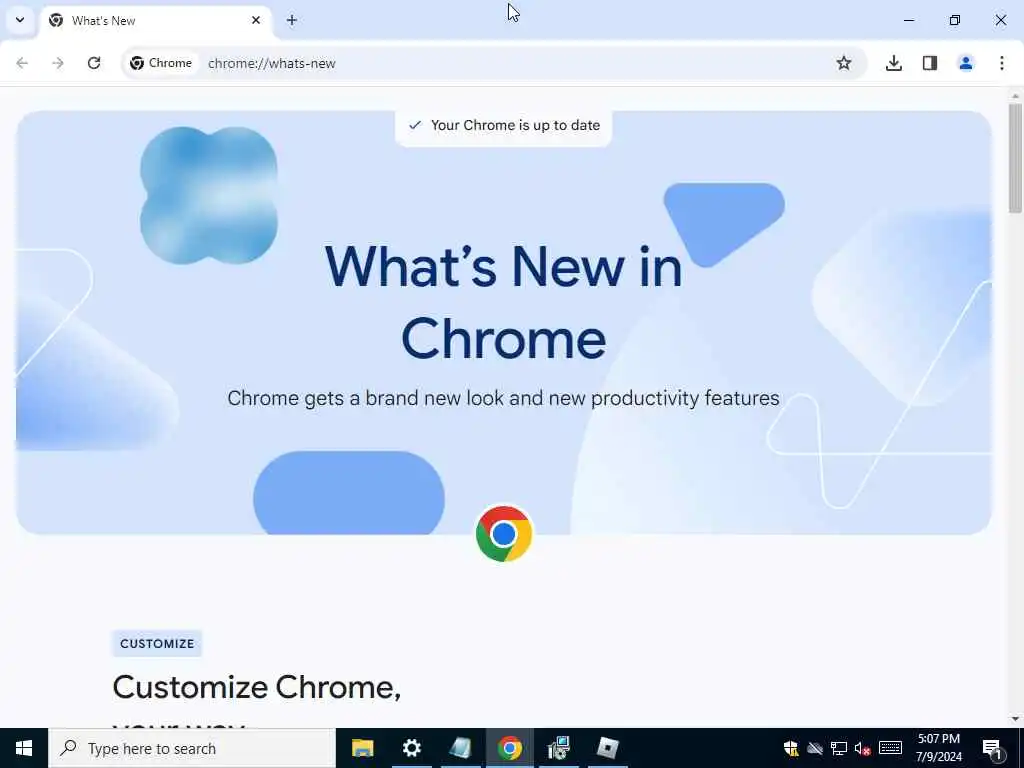Viewport: 1024px width, 768px height.
Task: Click the Chrome site info chip
Action: [161, 63]
